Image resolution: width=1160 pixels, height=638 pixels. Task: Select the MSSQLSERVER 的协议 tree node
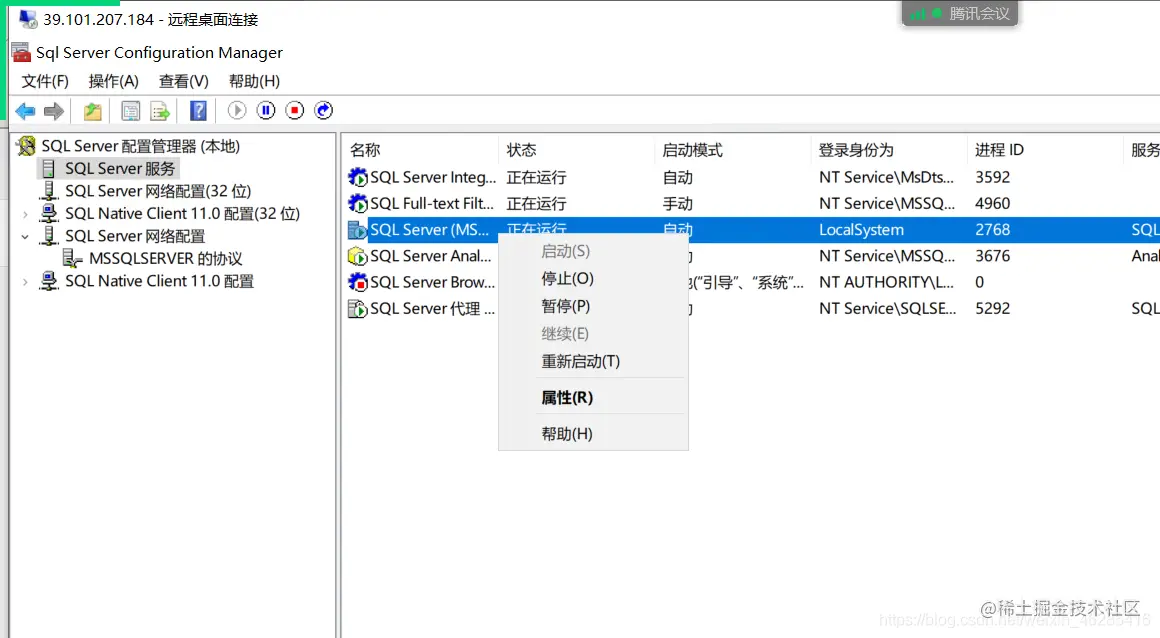(166, 258)
